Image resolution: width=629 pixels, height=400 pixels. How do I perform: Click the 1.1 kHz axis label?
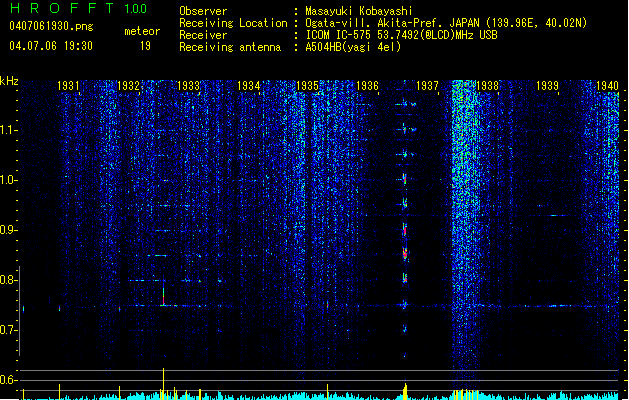tap(8, 130)
